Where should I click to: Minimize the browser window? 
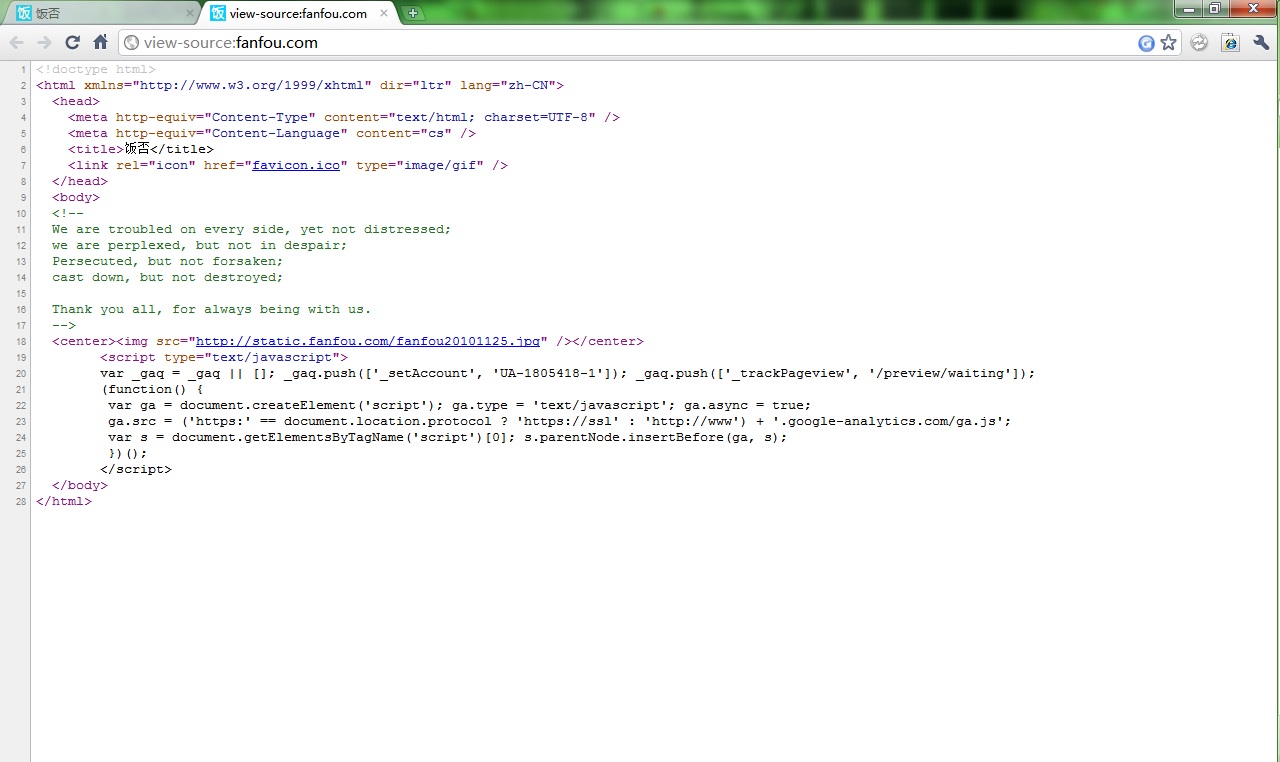coord(1189,9)
